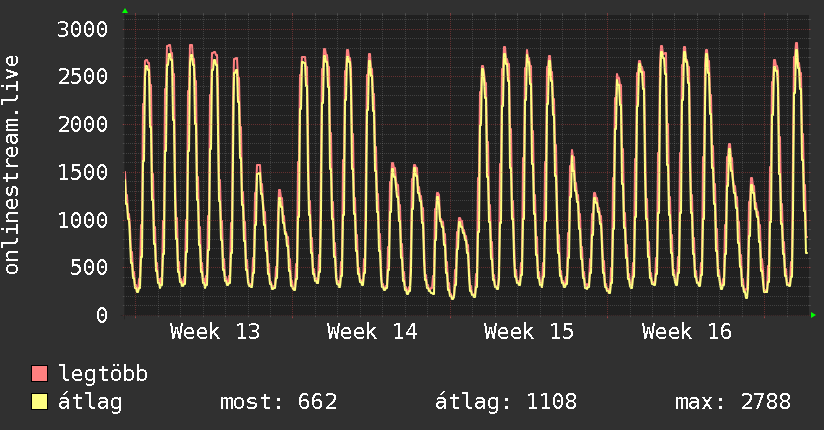
Task: Select the 'legtöbb' legend label
Action: coord(103,374)
